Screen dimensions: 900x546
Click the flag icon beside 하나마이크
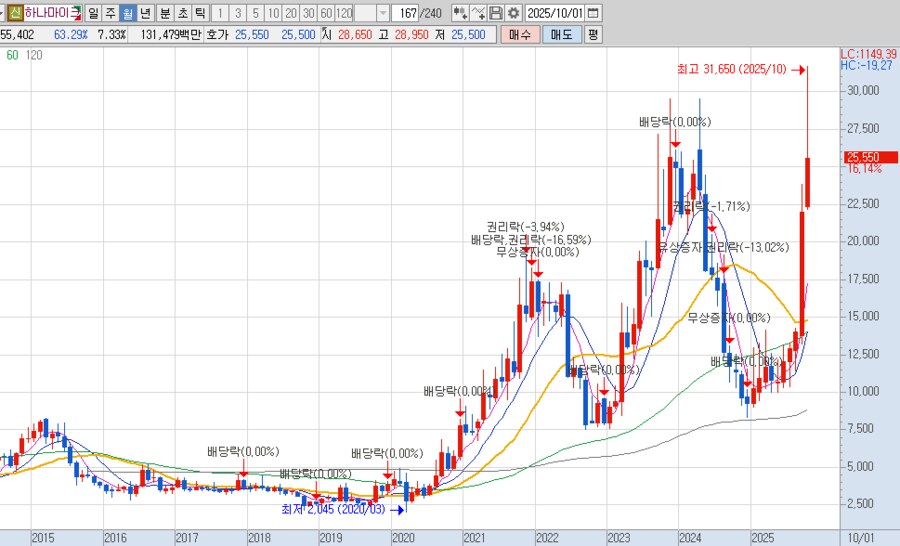[x=76, y=13]
